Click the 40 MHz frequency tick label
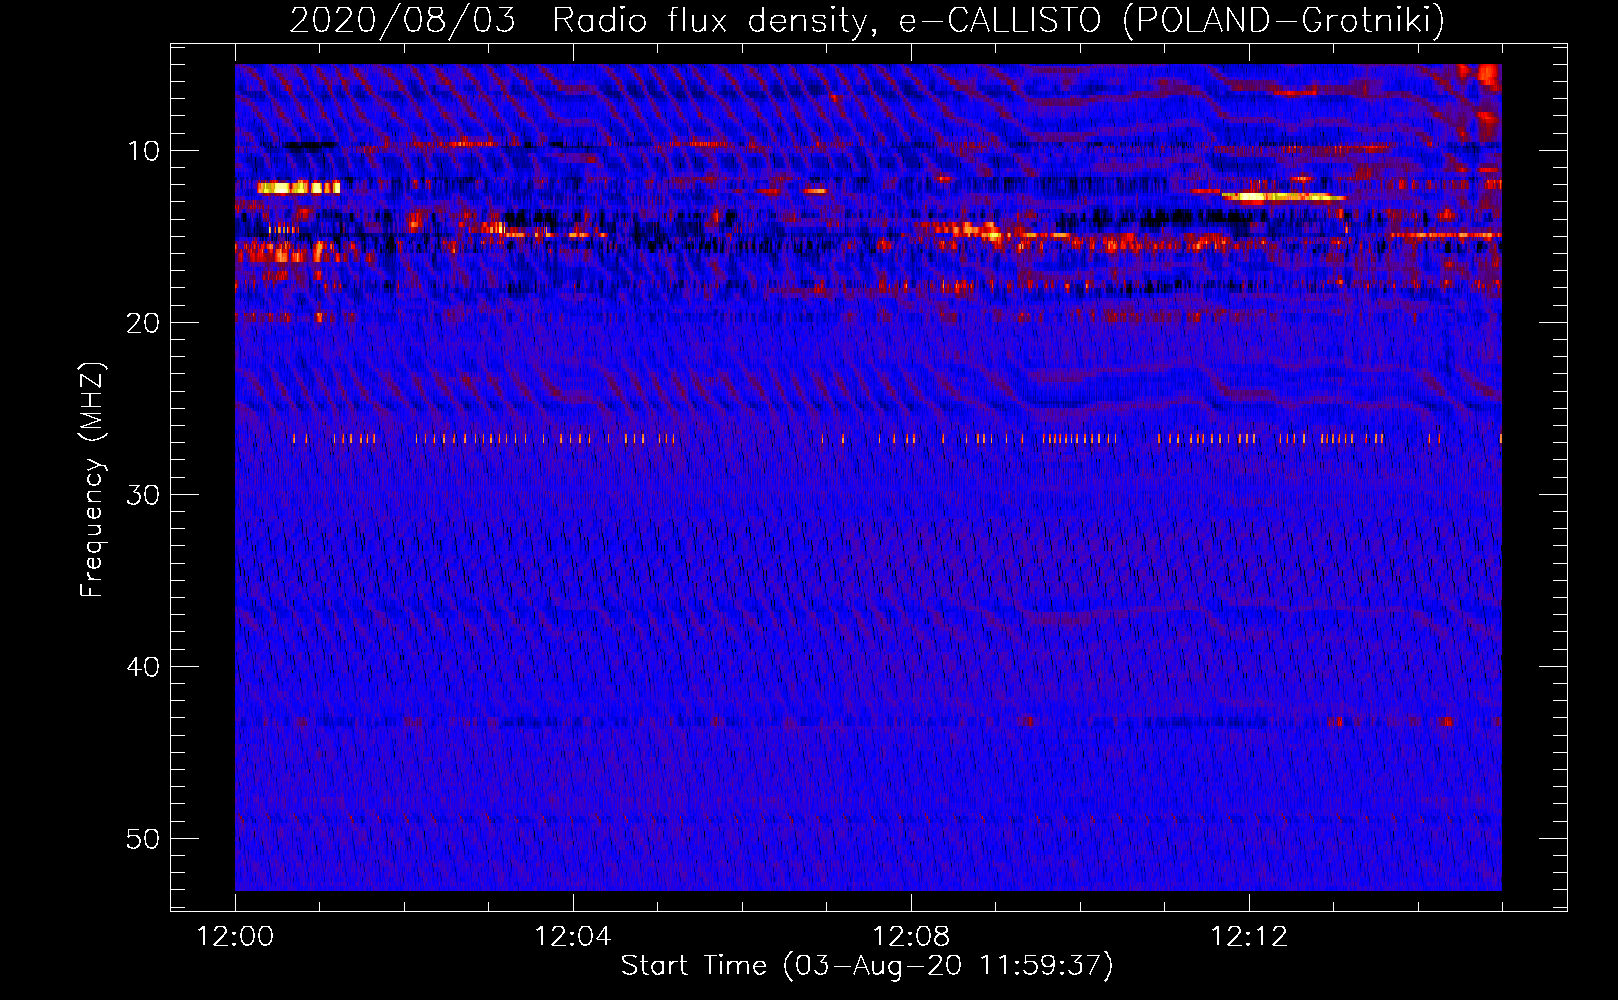1618x1000 pixels. 144,667
